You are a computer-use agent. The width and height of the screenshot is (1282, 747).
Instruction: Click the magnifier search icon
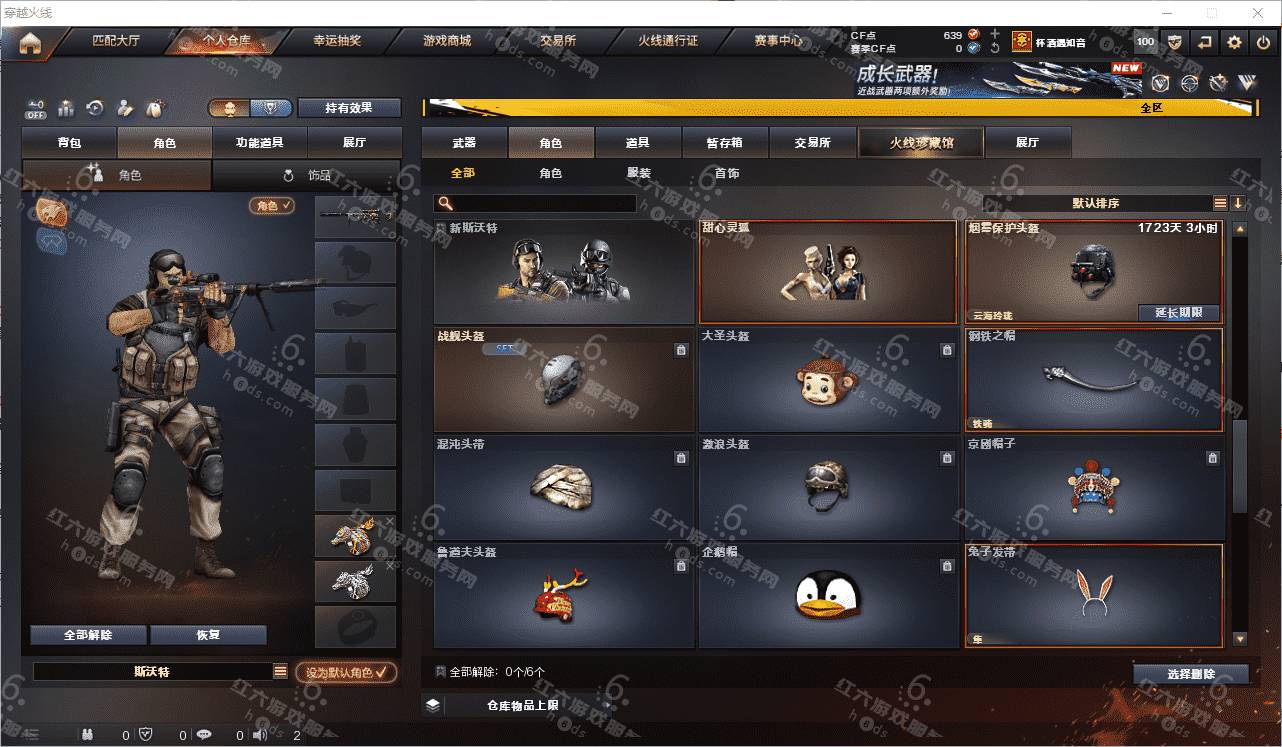(444, 203)
